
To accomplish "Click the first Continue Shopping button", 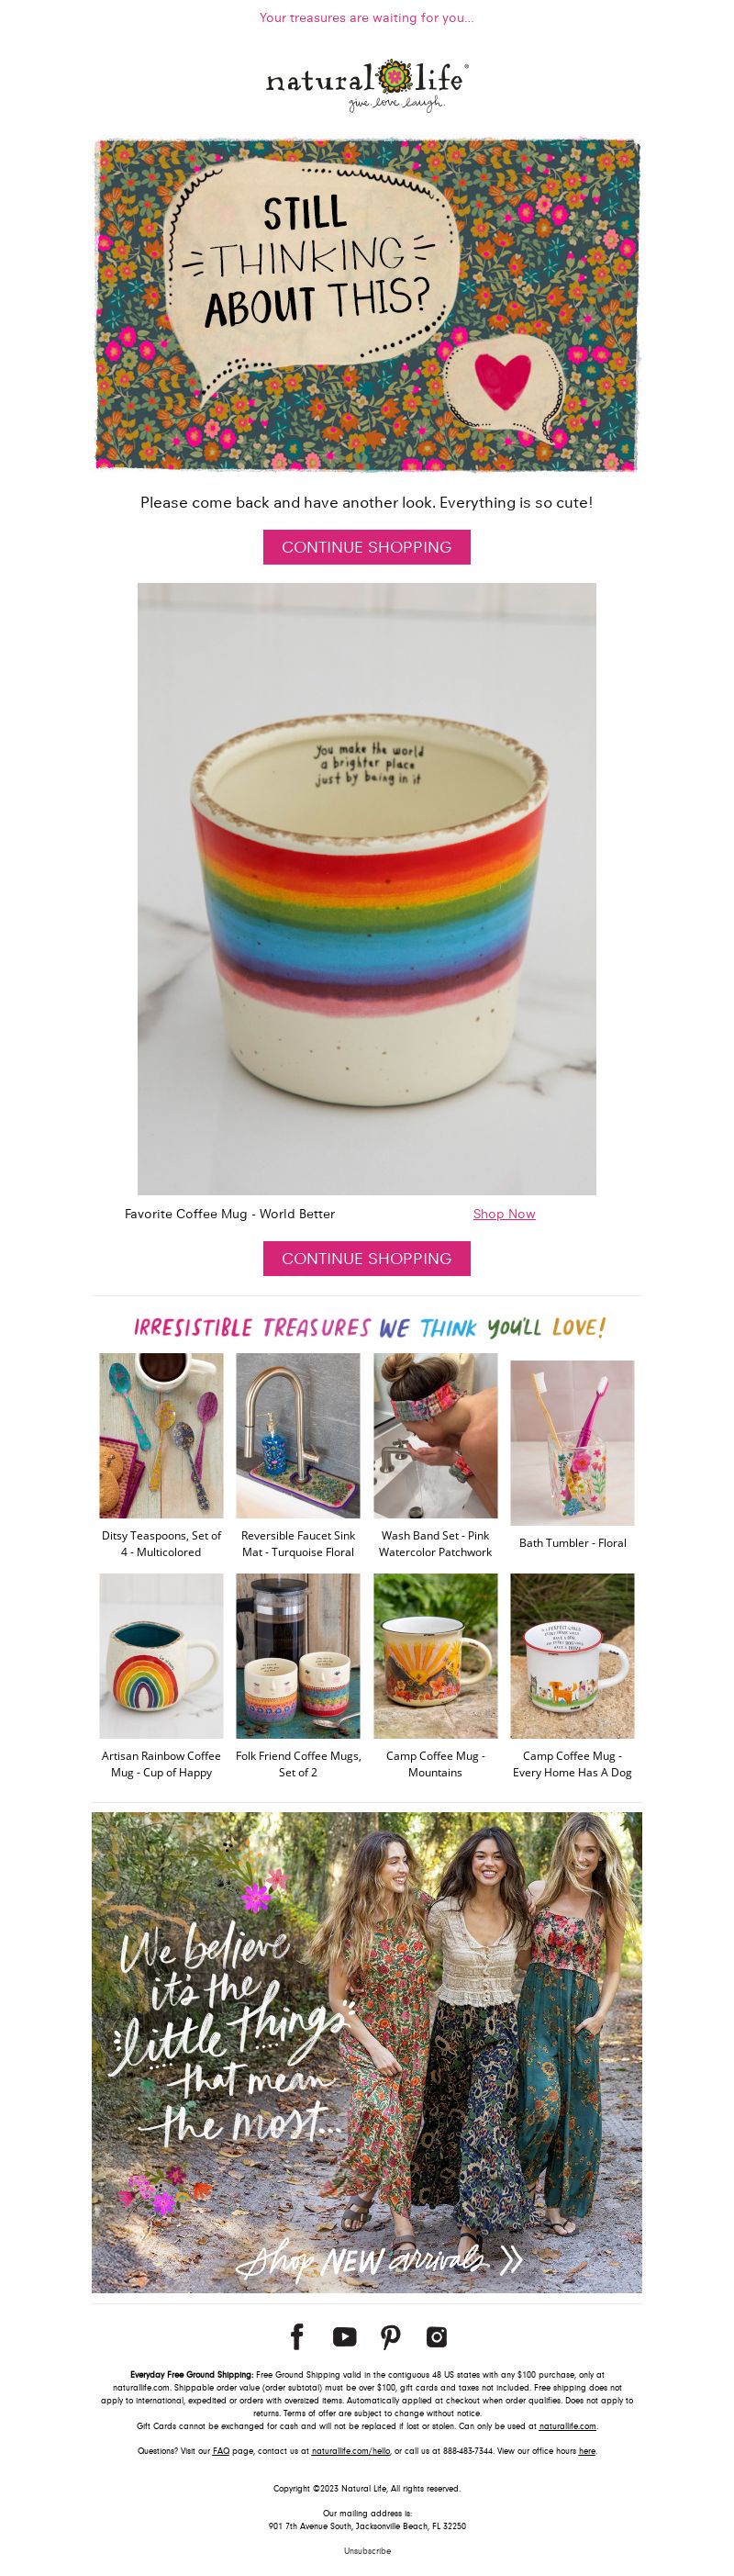I will pyautogui.click(x=366, y=547).
